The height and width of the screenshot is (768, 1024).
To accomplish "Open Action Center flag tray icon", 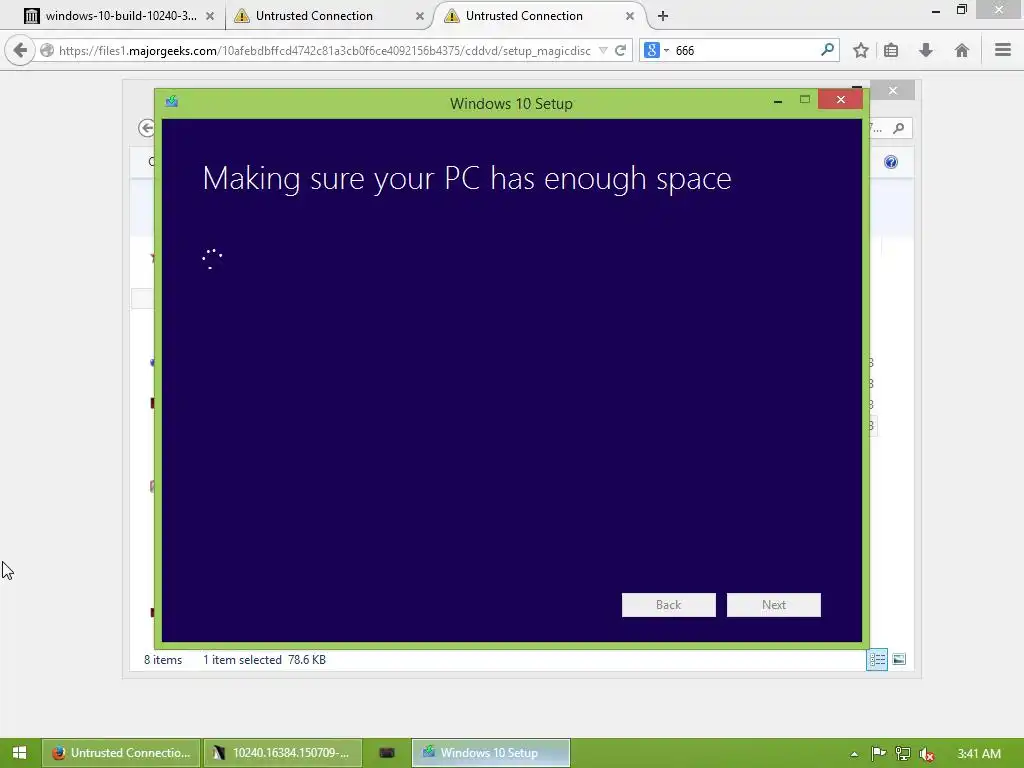I will tap(878, 754).
